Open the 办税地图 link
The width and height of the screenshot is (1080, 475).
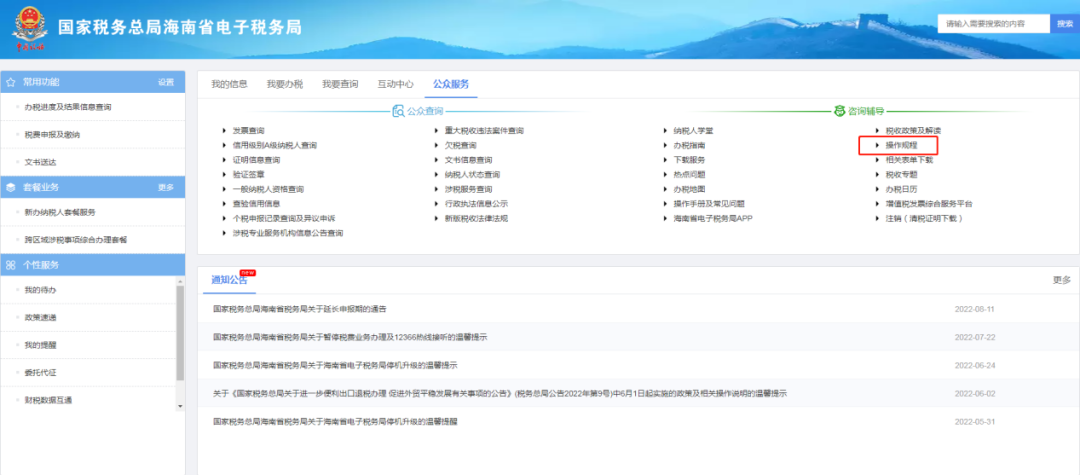pyautogui.click(x=689, y=189)
